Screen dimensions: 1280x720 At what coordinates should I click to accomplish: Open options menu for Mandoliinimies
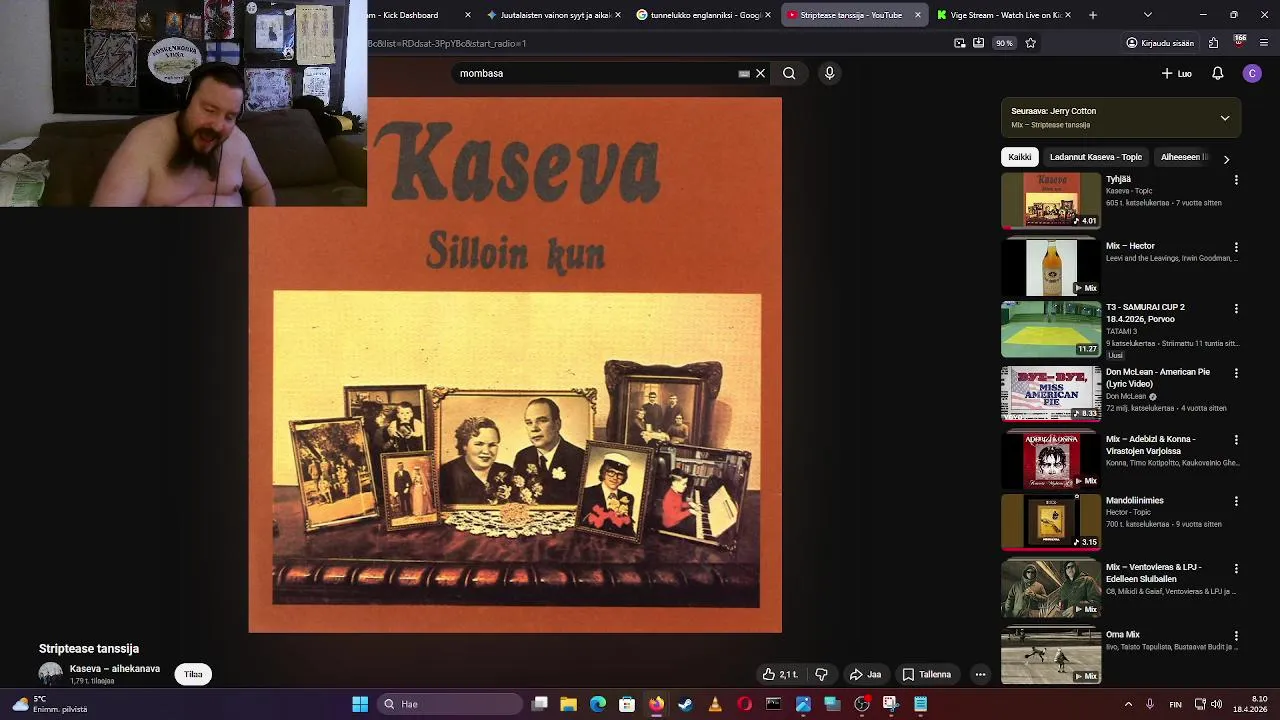(1236, 501)
